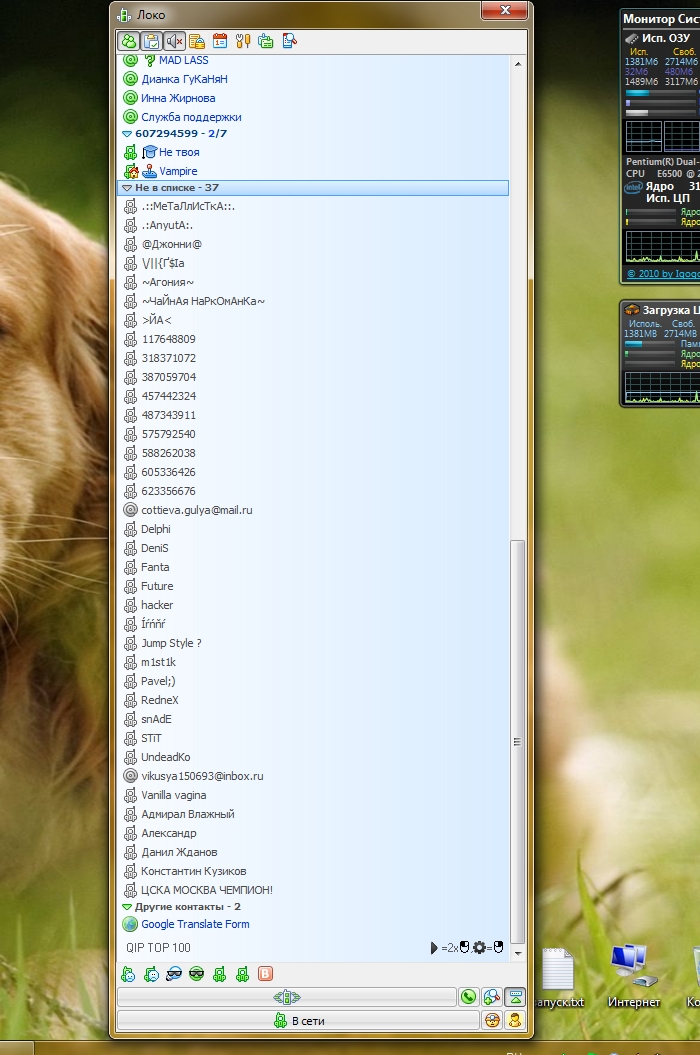The image size is (700, 1055).
Task: Toggle the mute sound speaker button
Action: (x=174, y=41)
